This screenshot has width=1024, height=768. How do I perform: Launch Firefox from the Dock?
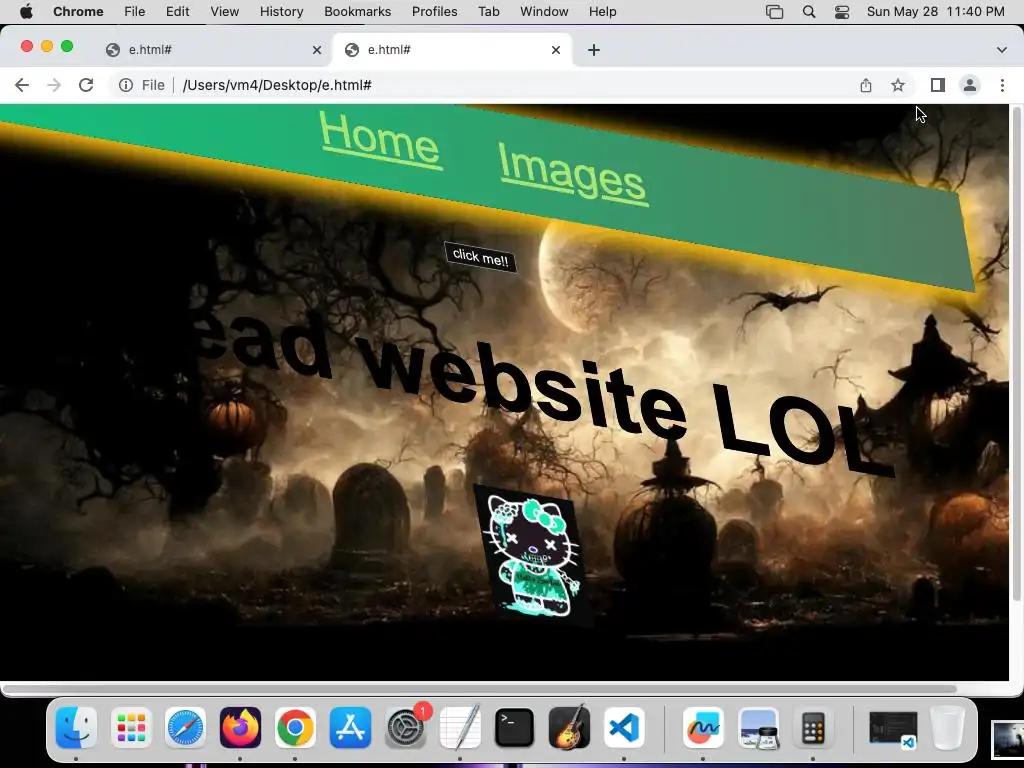(240, 728)
